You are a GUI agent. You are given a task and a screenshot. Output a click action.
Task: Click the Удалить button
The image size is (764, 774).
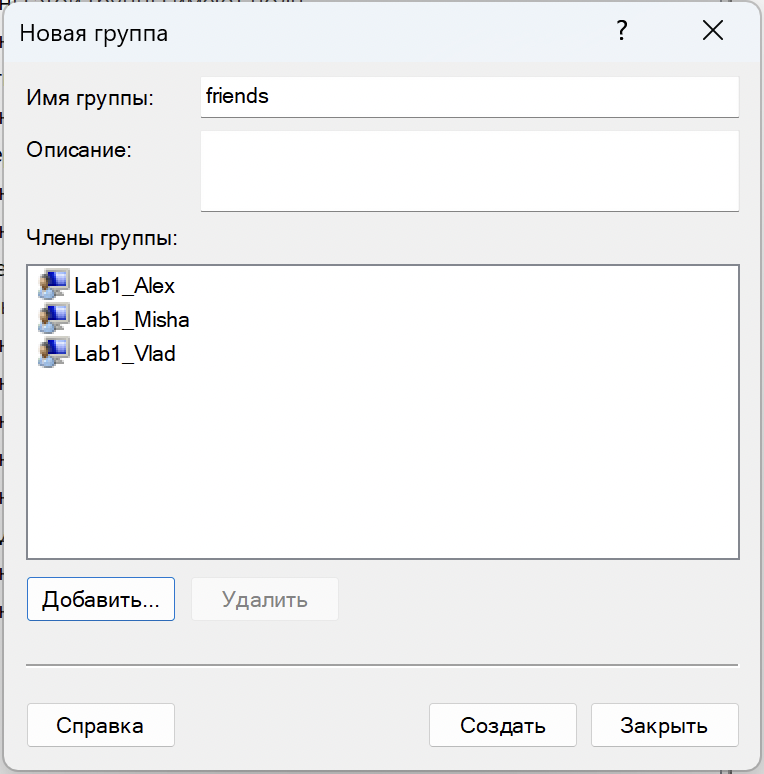pos(265,599)
